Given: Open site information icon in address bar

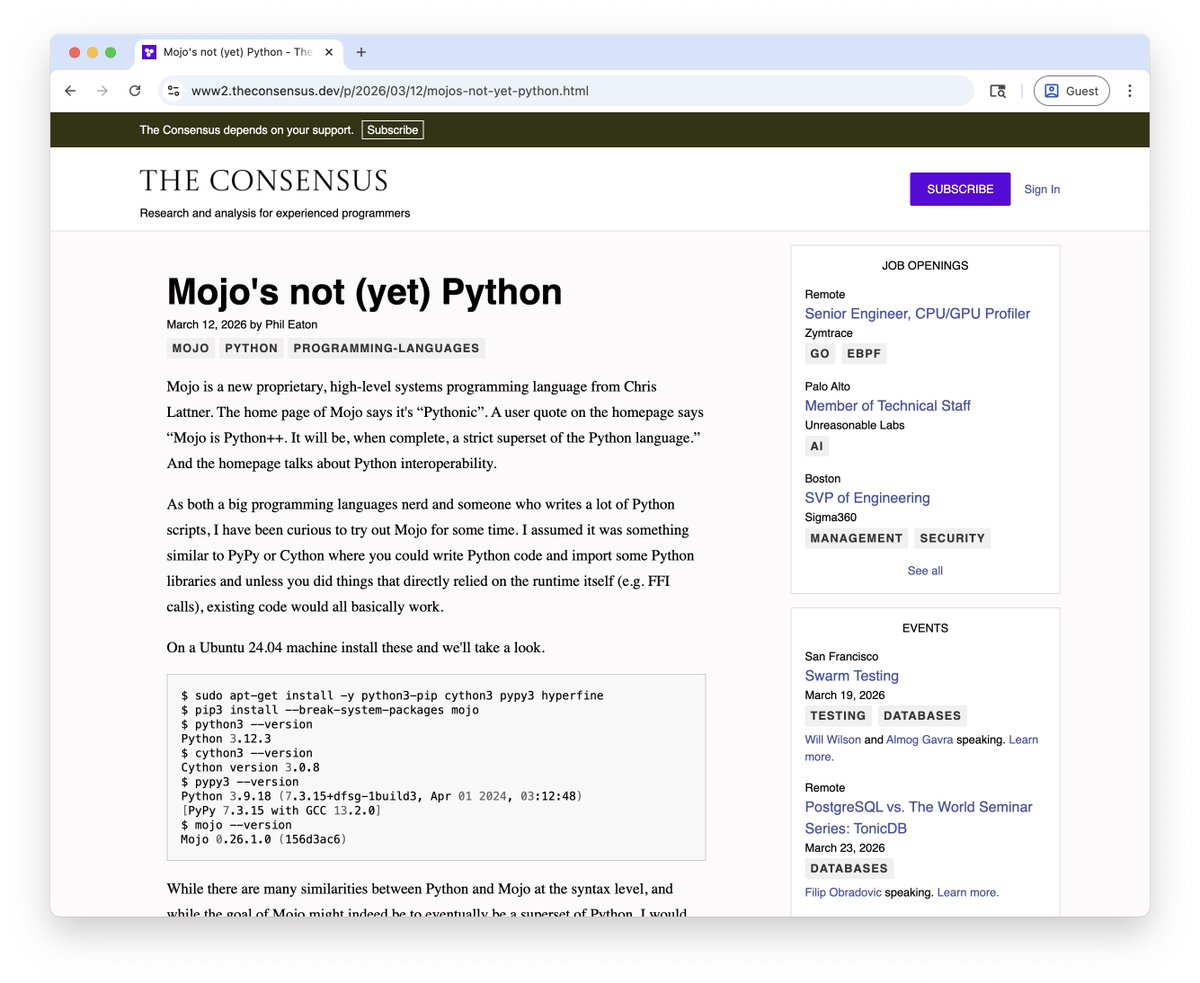Looking at the screenshot, I should tap(173, 91).
